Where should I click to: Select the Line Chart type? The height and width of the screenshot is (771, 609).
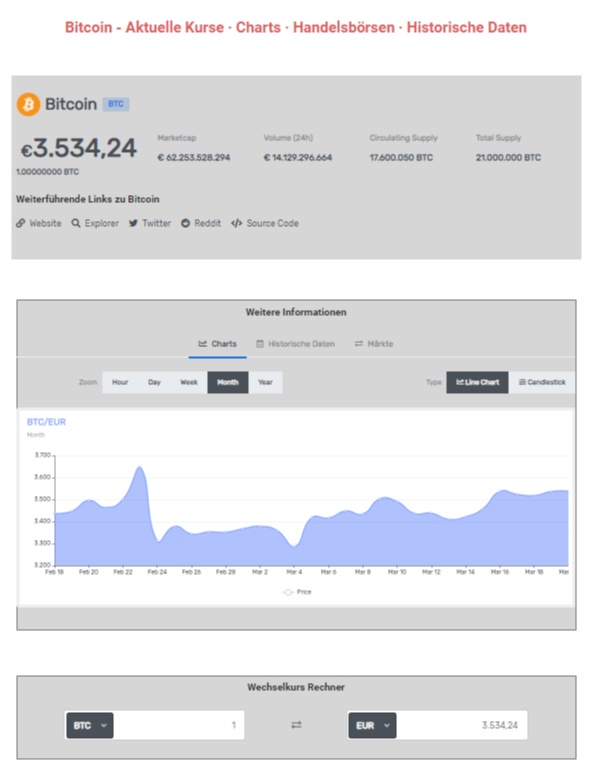[477, 383]
